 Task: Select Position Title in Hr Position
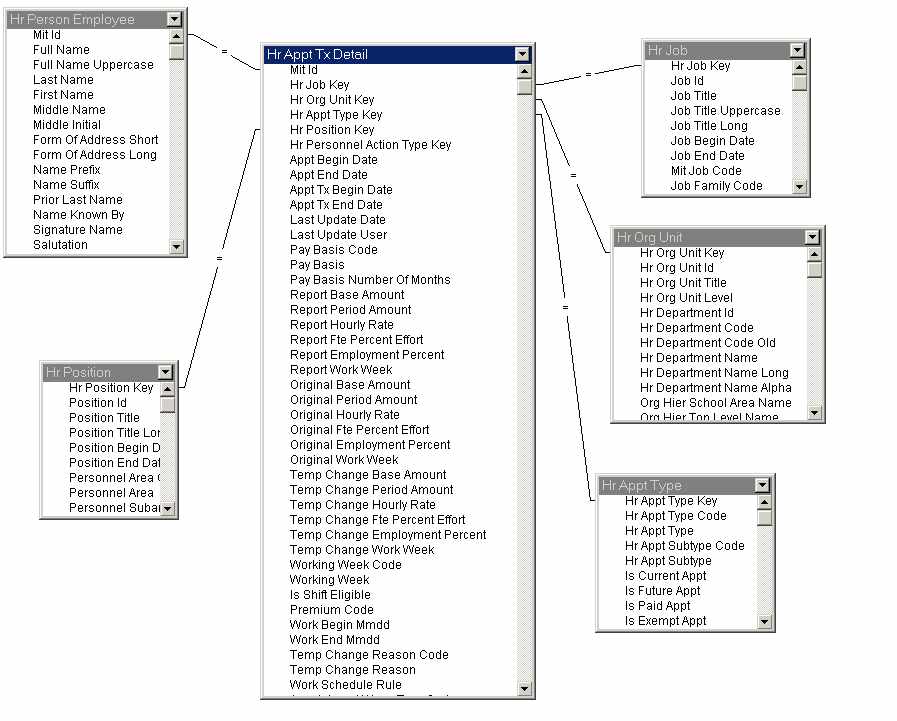point(104,418)
